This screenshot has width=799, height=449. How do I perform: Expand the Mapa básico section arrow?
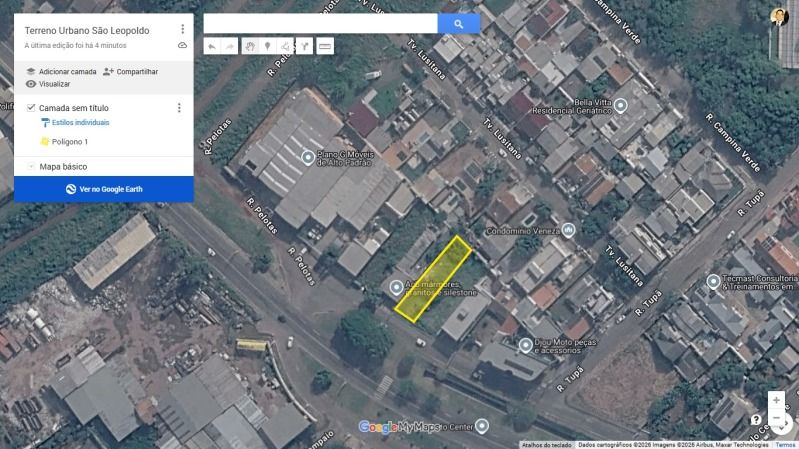pos(31,167)
